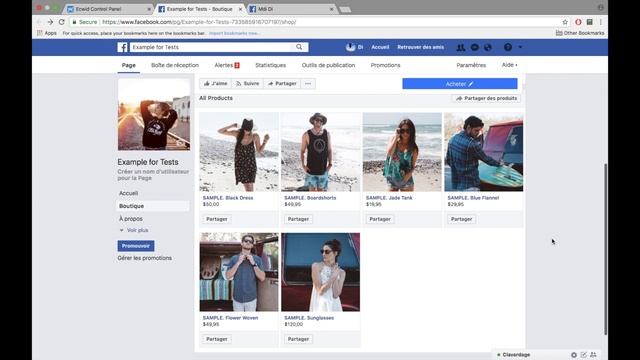640x360 pixels.
Task: Select Accueil in page sidebar
Action: pos(129,193)
